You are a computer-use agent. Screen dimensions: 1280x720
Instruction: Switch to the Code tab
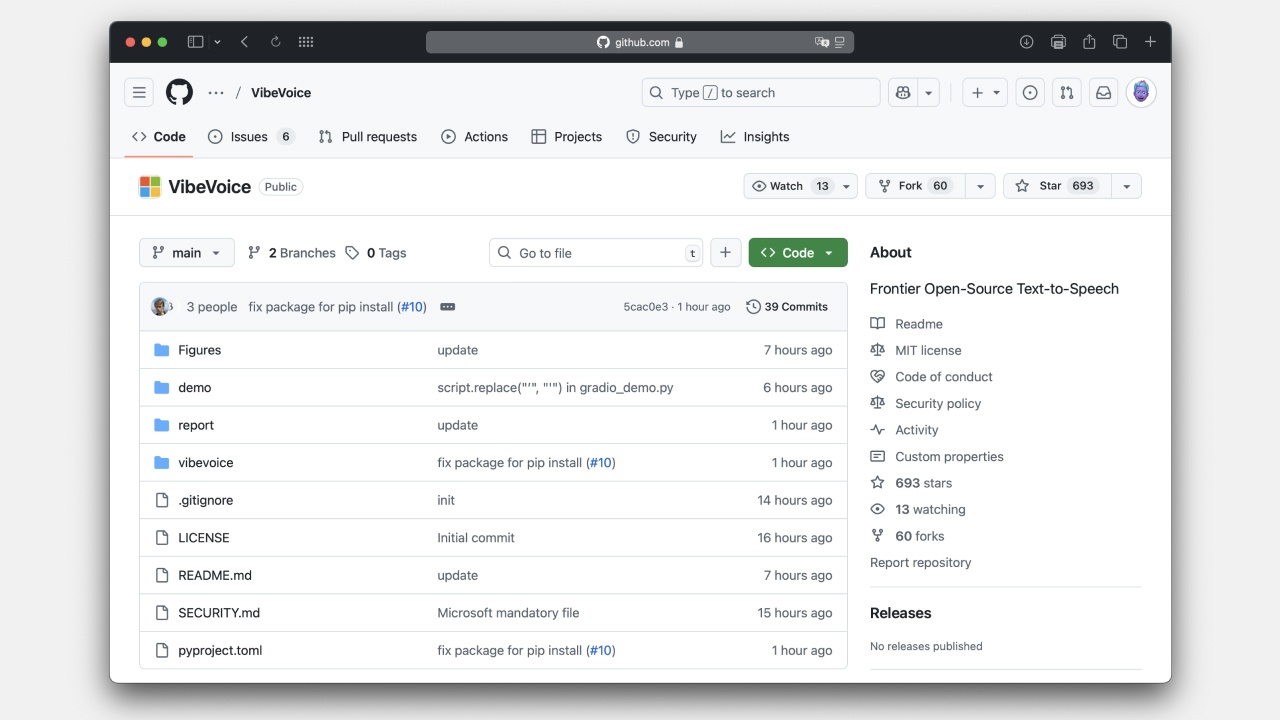tap(159, 137)
